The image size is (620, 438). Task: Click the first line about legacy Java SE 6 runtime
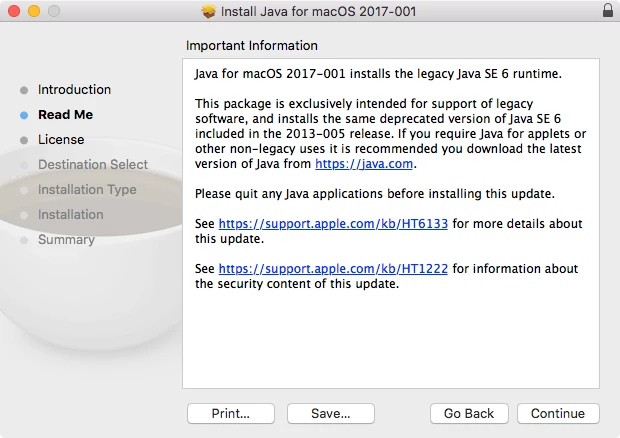pyautogui.click(x=378, y=74)
